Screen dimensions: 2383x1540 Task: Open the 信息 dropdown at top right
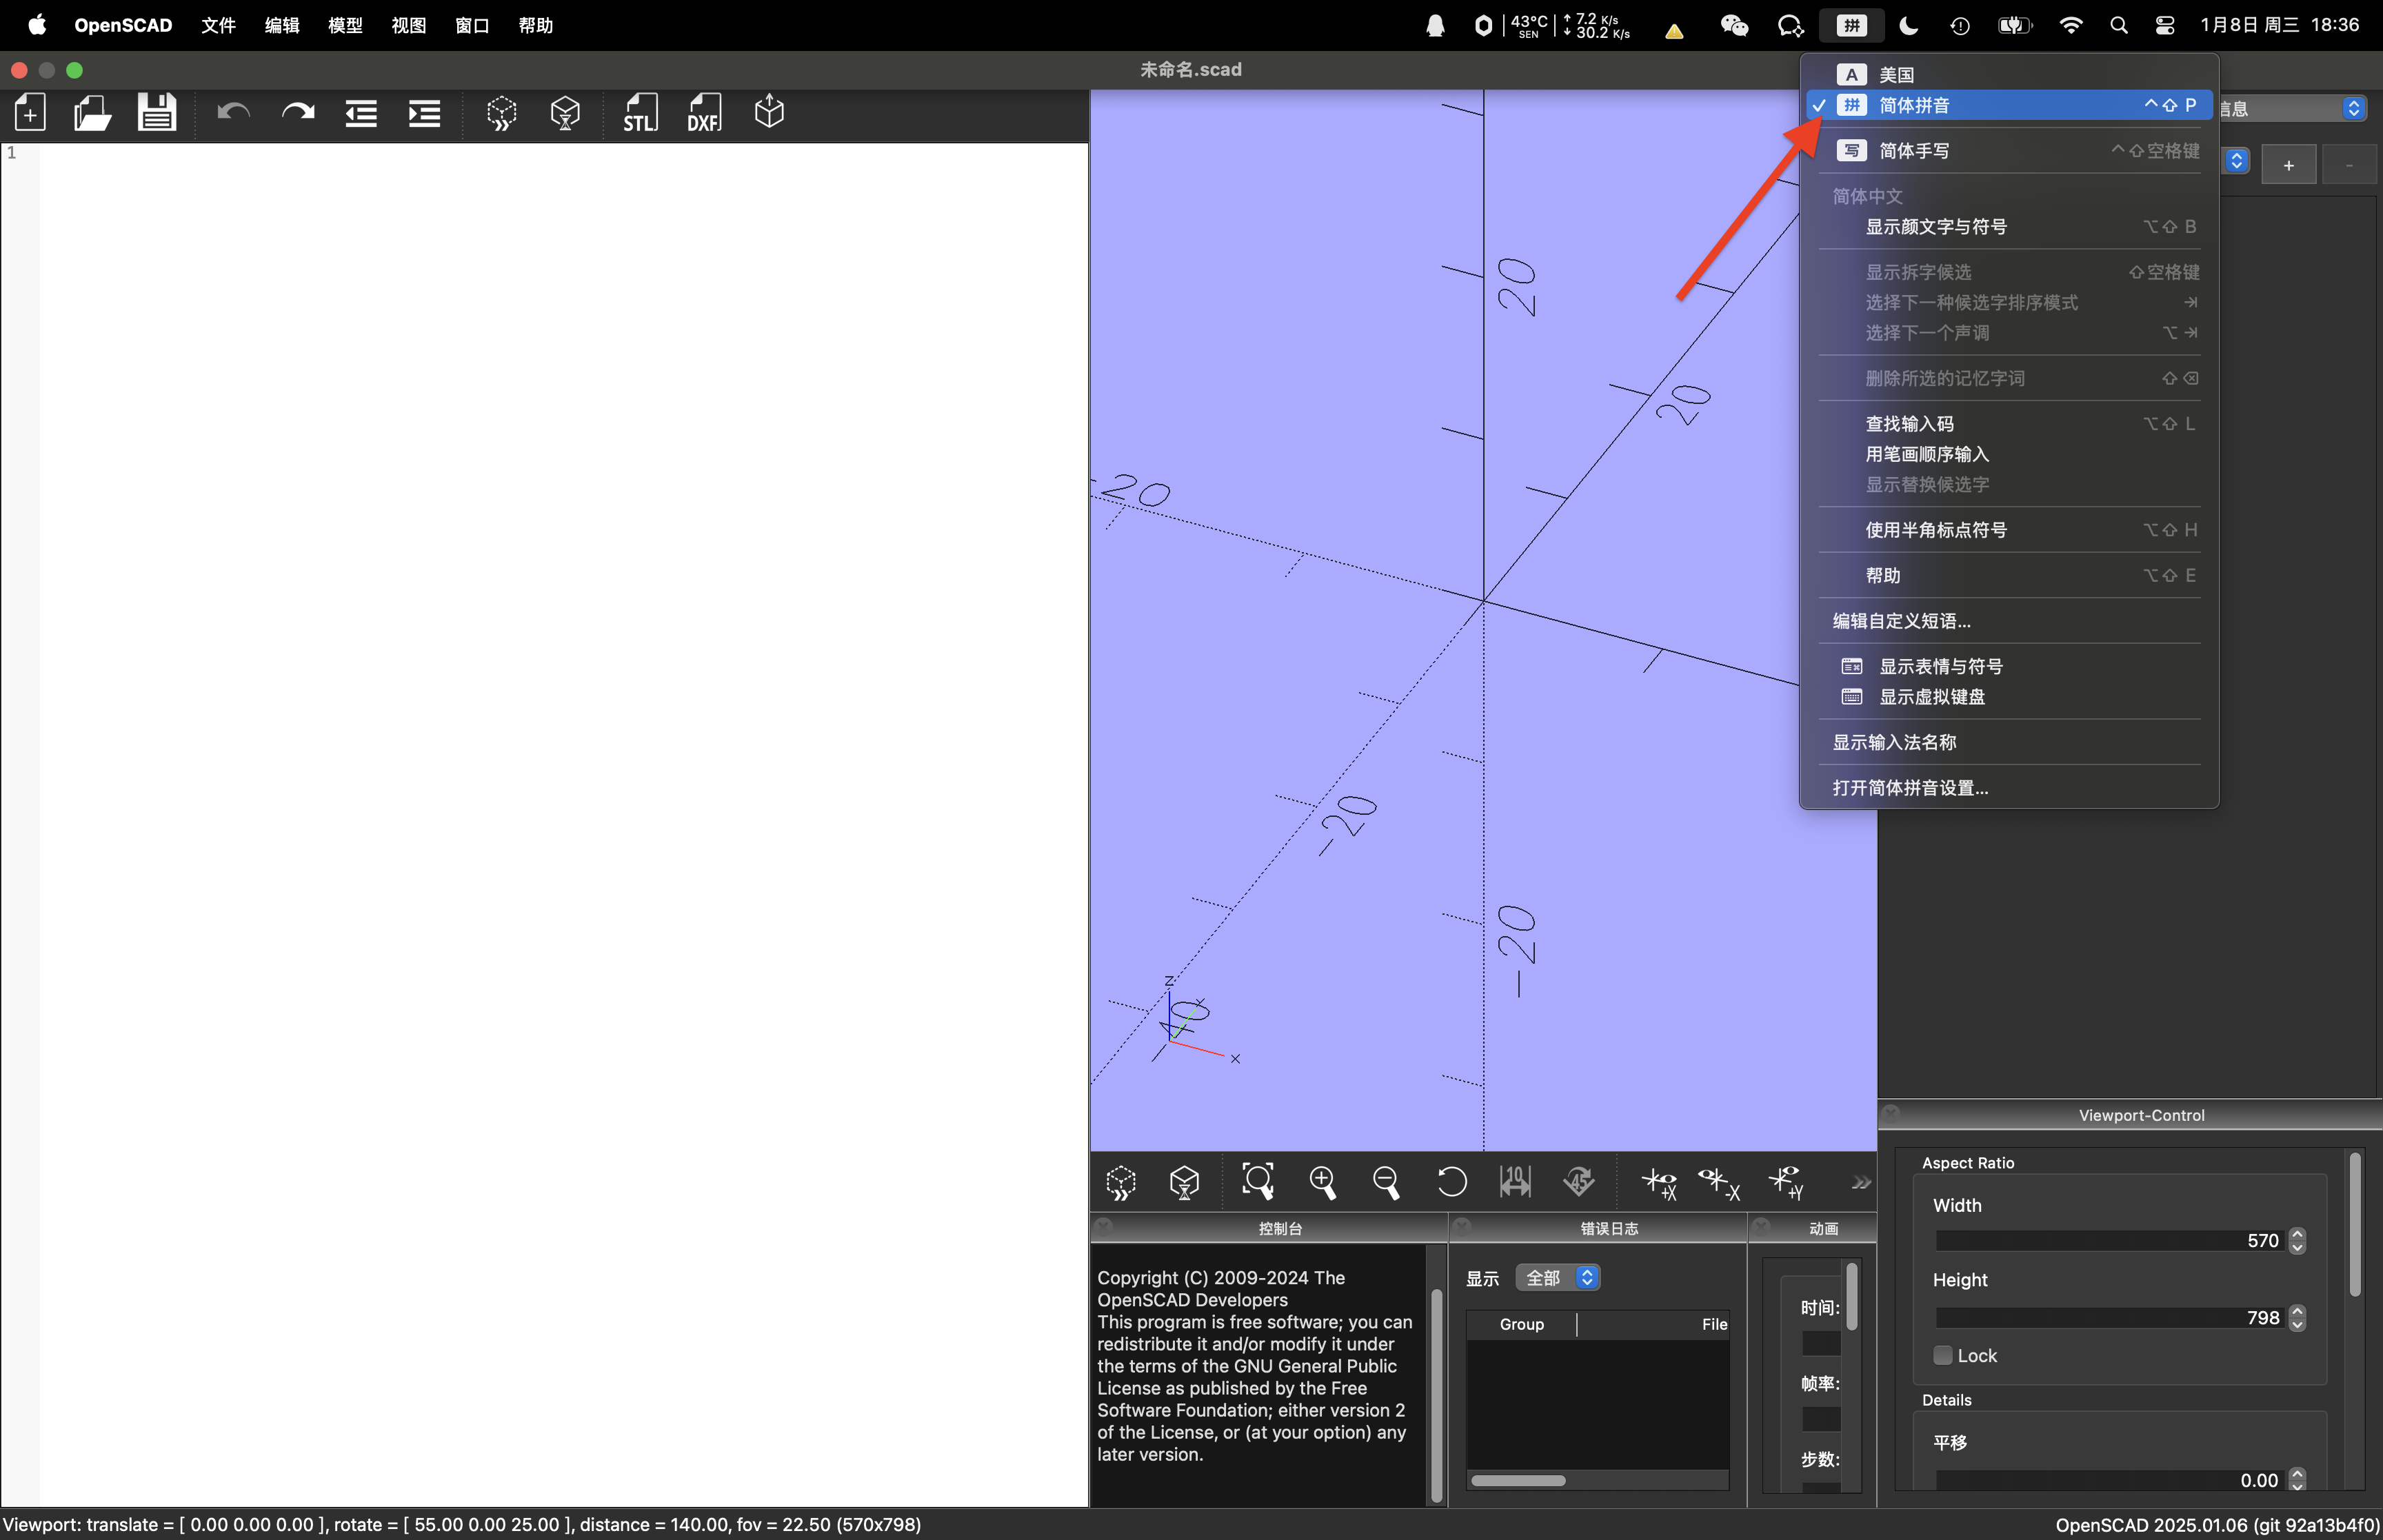2293,108
